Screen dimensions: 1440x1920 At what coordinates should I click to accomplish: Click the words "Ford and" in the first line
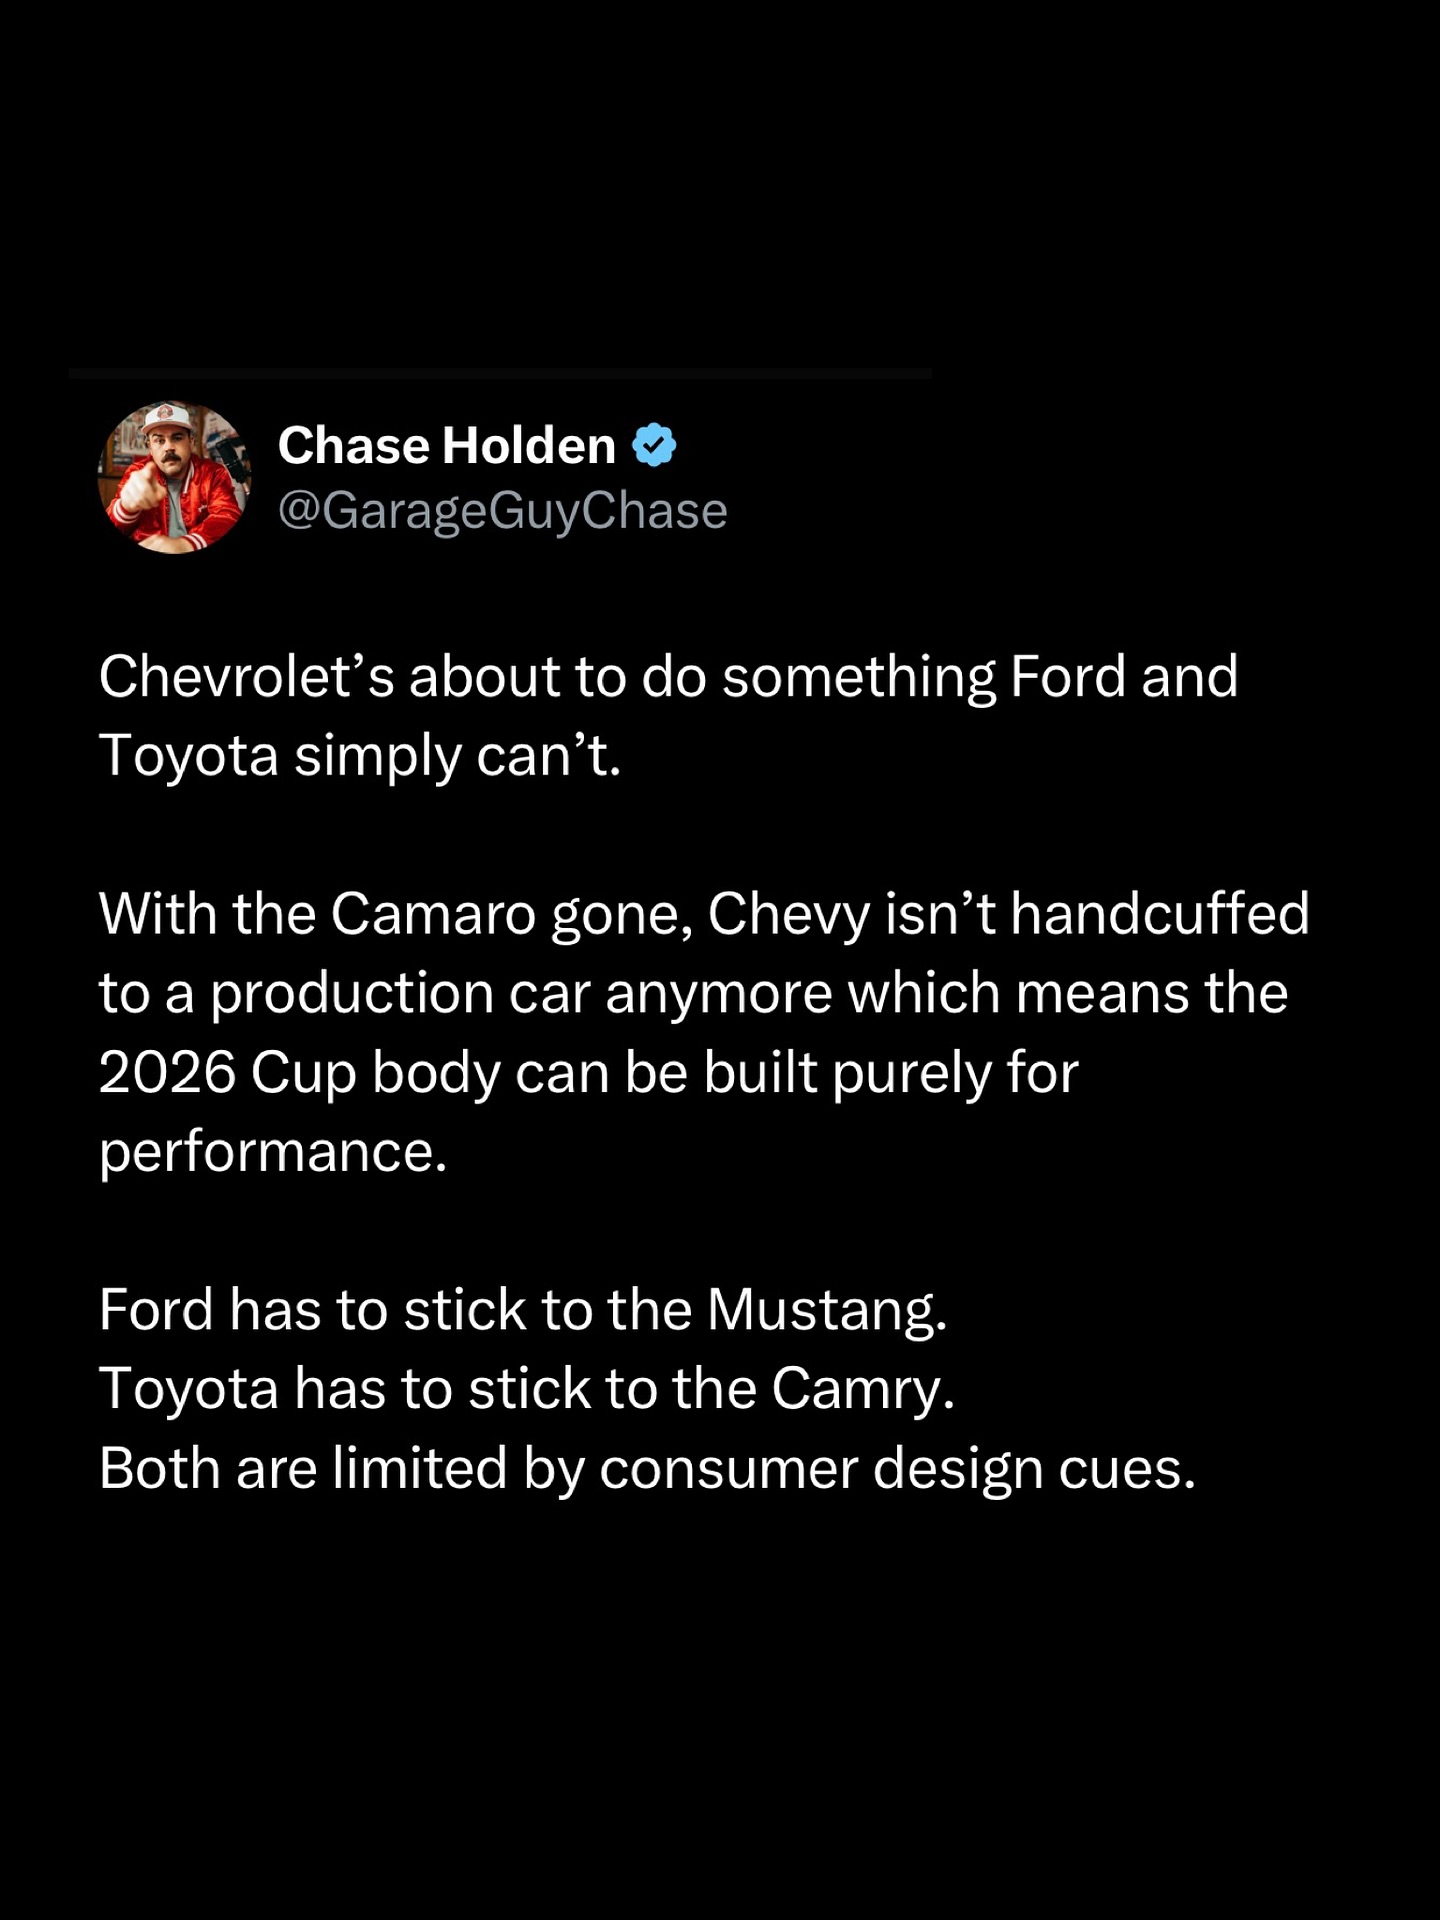(x=1124, y=677)
